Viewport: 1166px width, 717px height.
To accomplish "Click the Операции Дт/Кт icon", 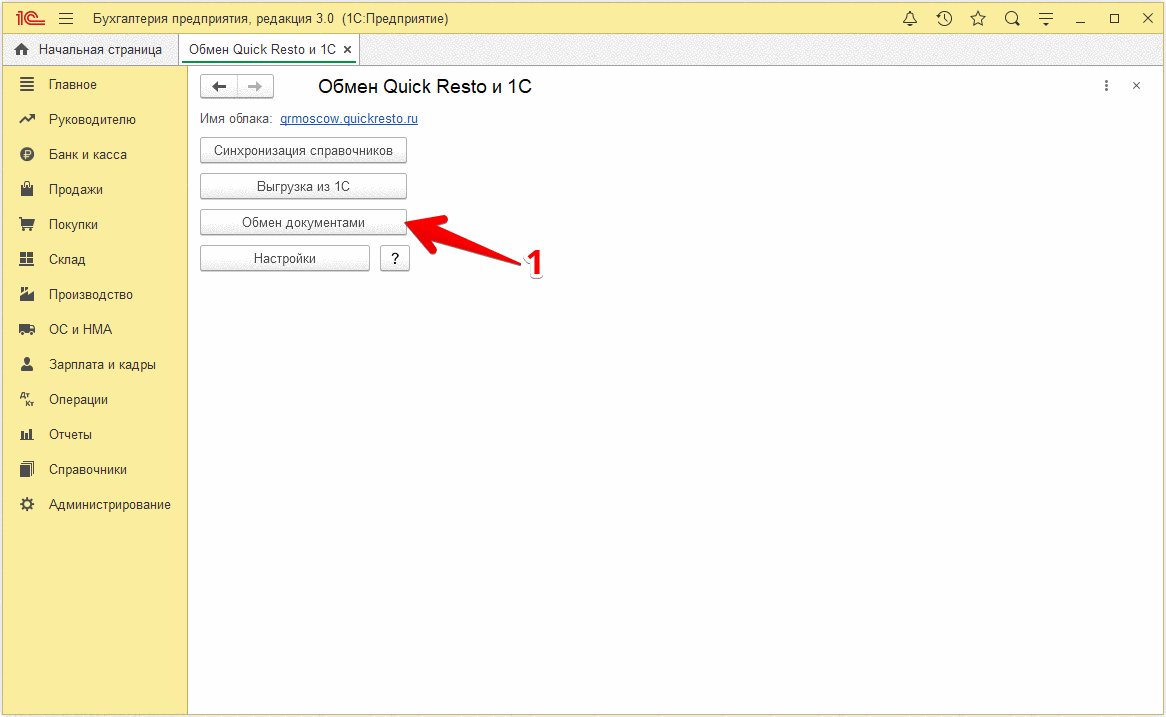I will 27,399.
